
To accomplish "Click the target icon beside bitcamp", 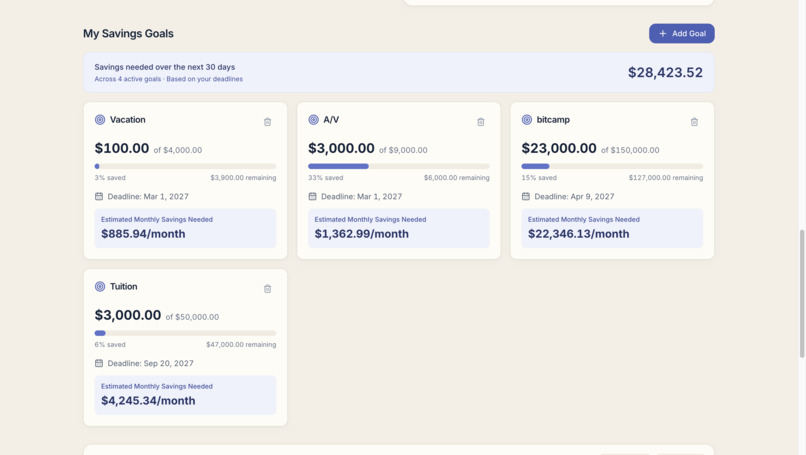I will (527, 120).
